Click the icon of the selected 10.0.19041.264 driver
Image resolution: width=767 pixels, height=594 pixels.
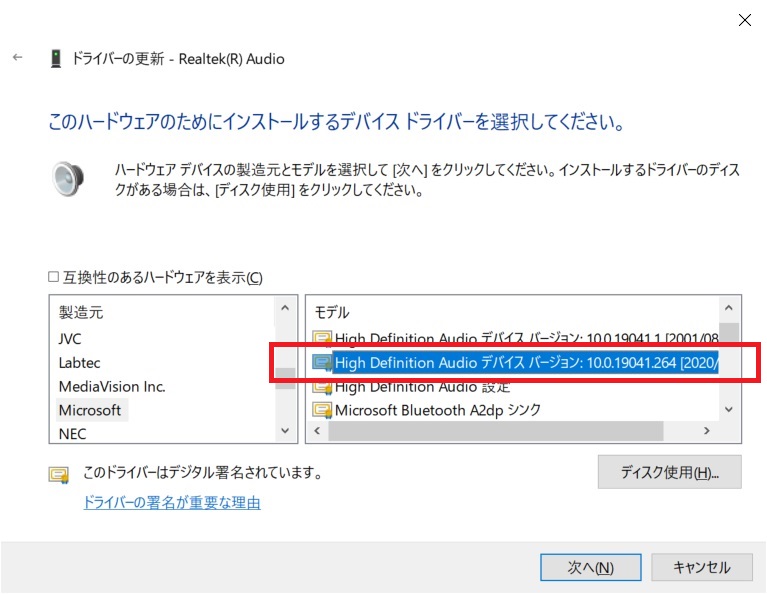(x=322, y=363)
